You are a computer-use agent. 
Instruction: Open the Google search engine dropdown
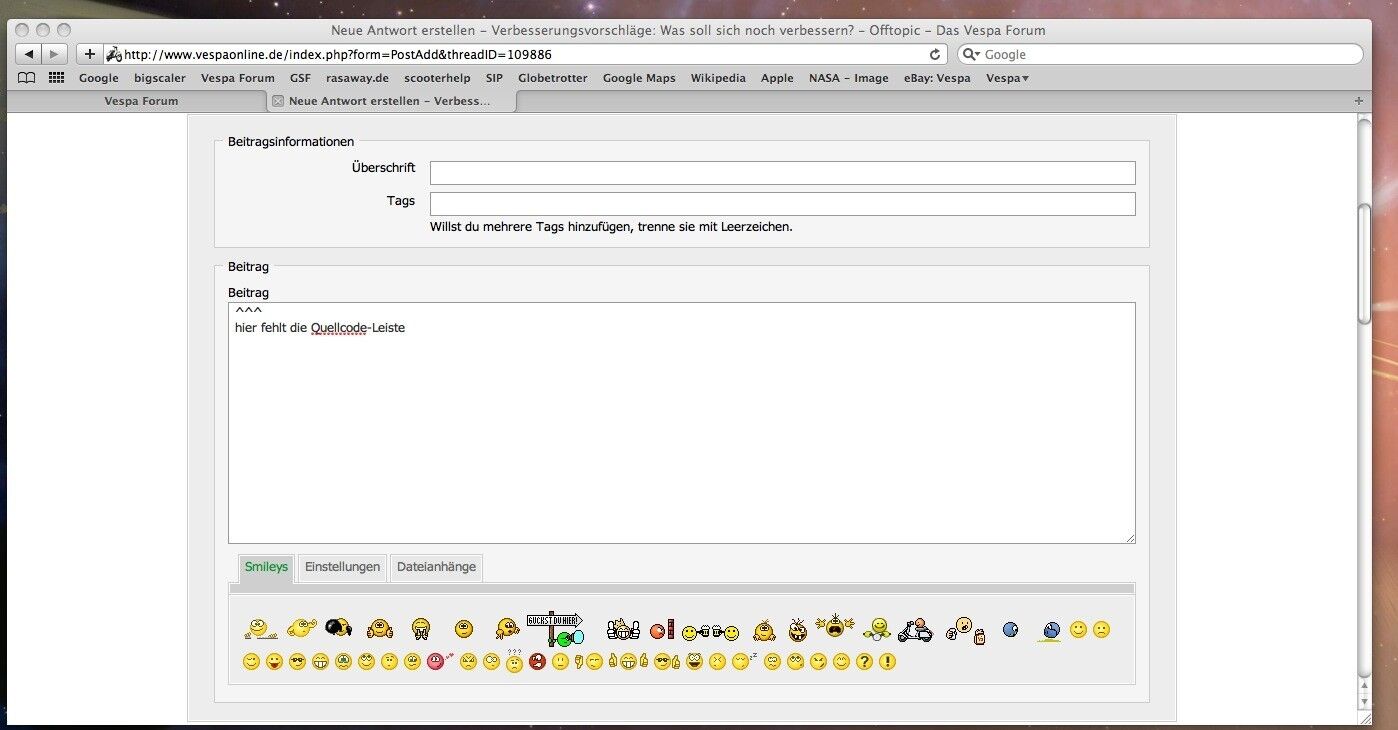[971, 54]
